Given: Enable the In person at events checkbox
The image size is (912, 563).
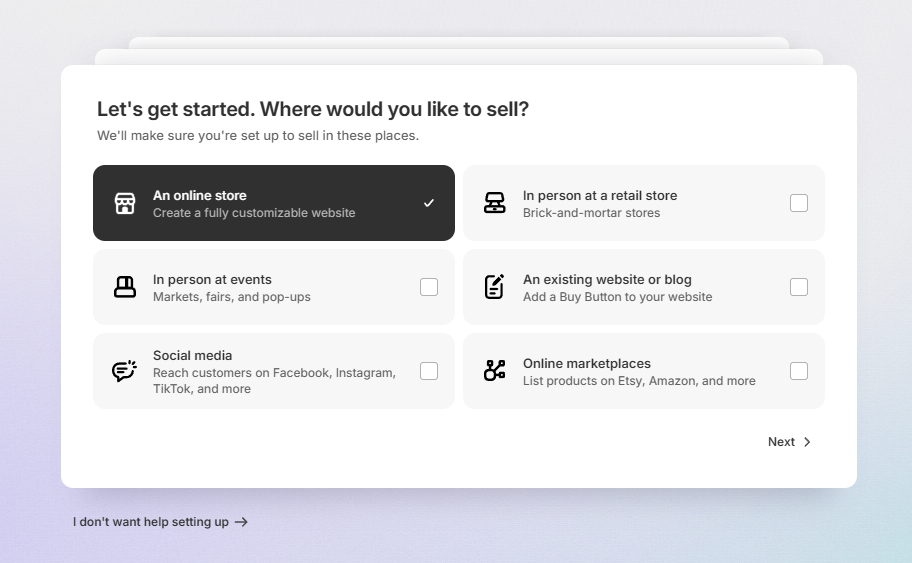Looking at the screenshot, I should click(429, 287).
